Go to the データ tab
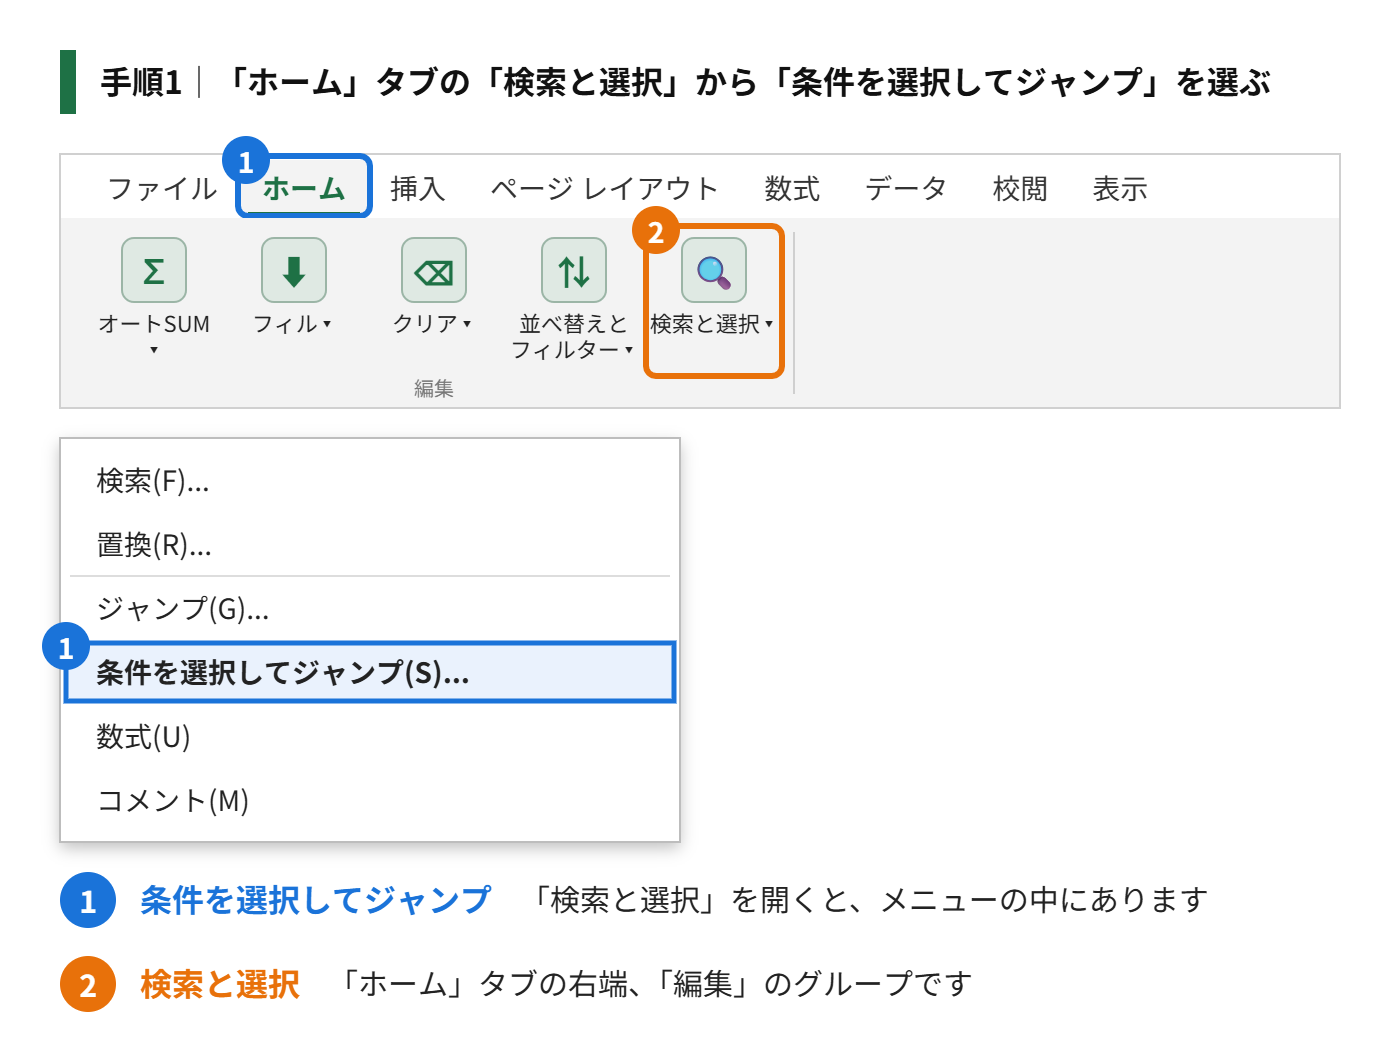This screenshot has height=1060, width=1400. click(905, 188)
